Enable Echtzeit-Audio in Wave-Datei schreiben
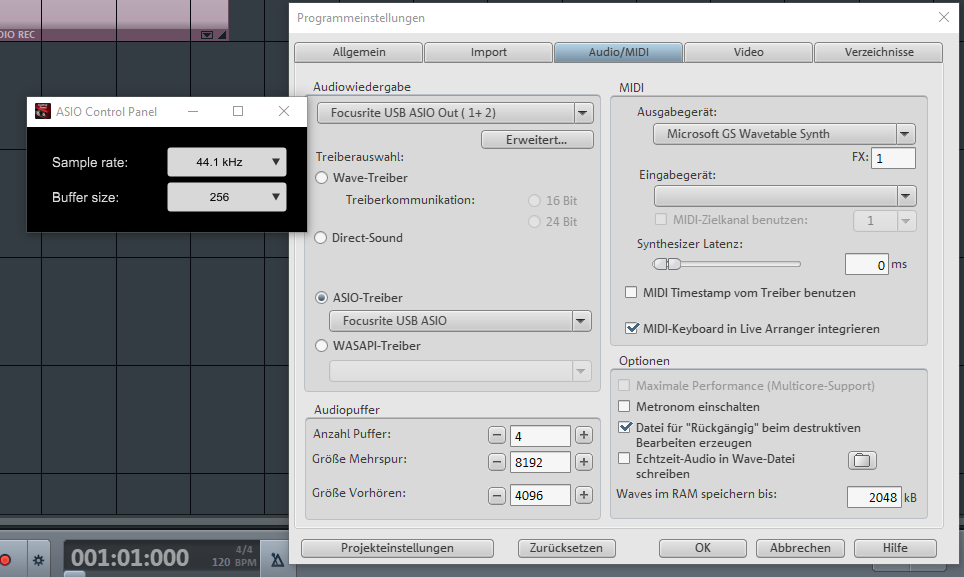Image resolution: width=964 pixels, height=577 pixels. point(624,458)
